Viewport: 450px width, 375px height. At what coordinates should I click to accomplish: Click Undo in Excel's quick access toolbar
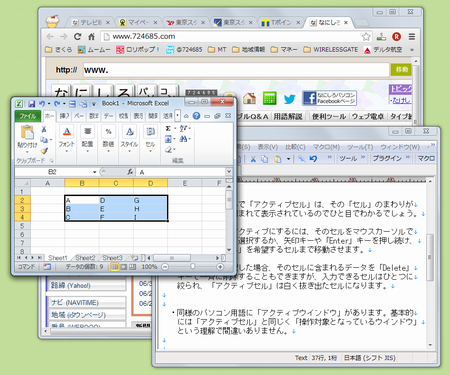point(42,104)
